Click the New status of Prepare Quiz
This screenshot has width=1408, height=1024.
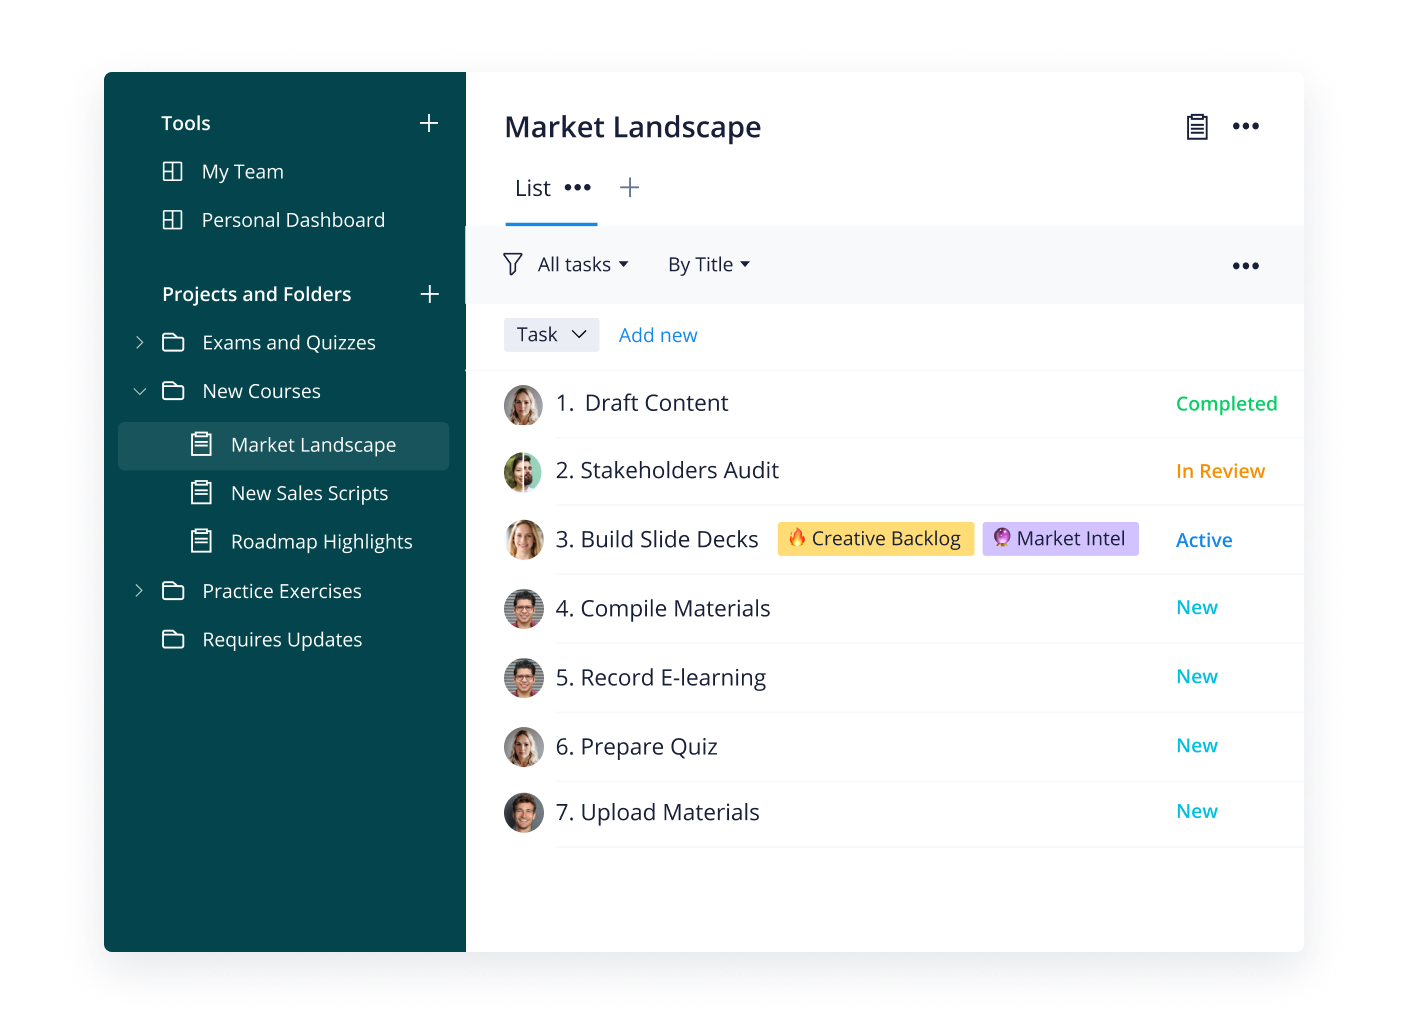pos(1197,745)
